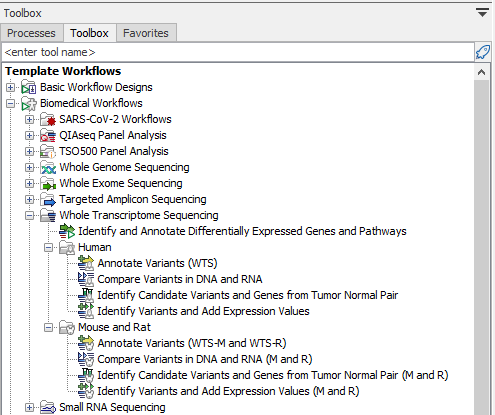The height and width of the screenshot is (415, 495).
Task: Click the Add Expression Values (M and R) icon
Action: click(x=86, y=391)
